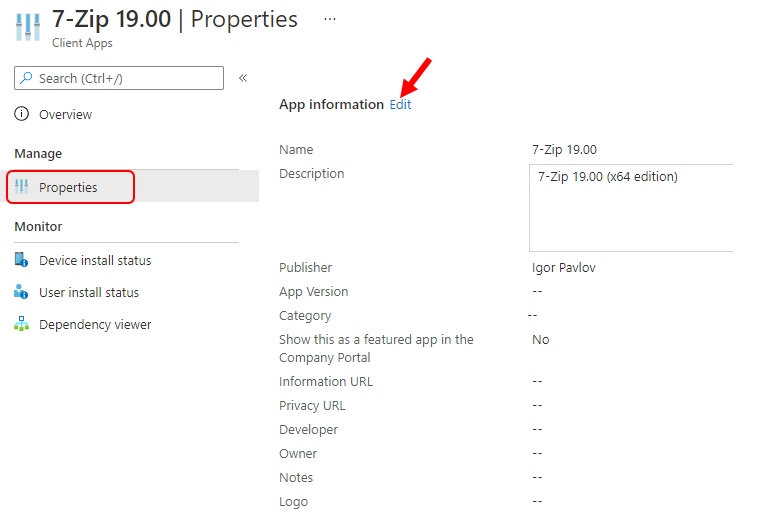This screenshot has height=526, width=765.
Task: Focus the Search (Ctrl+/) field
Action: pyautogui.click(x=119, y=78)
